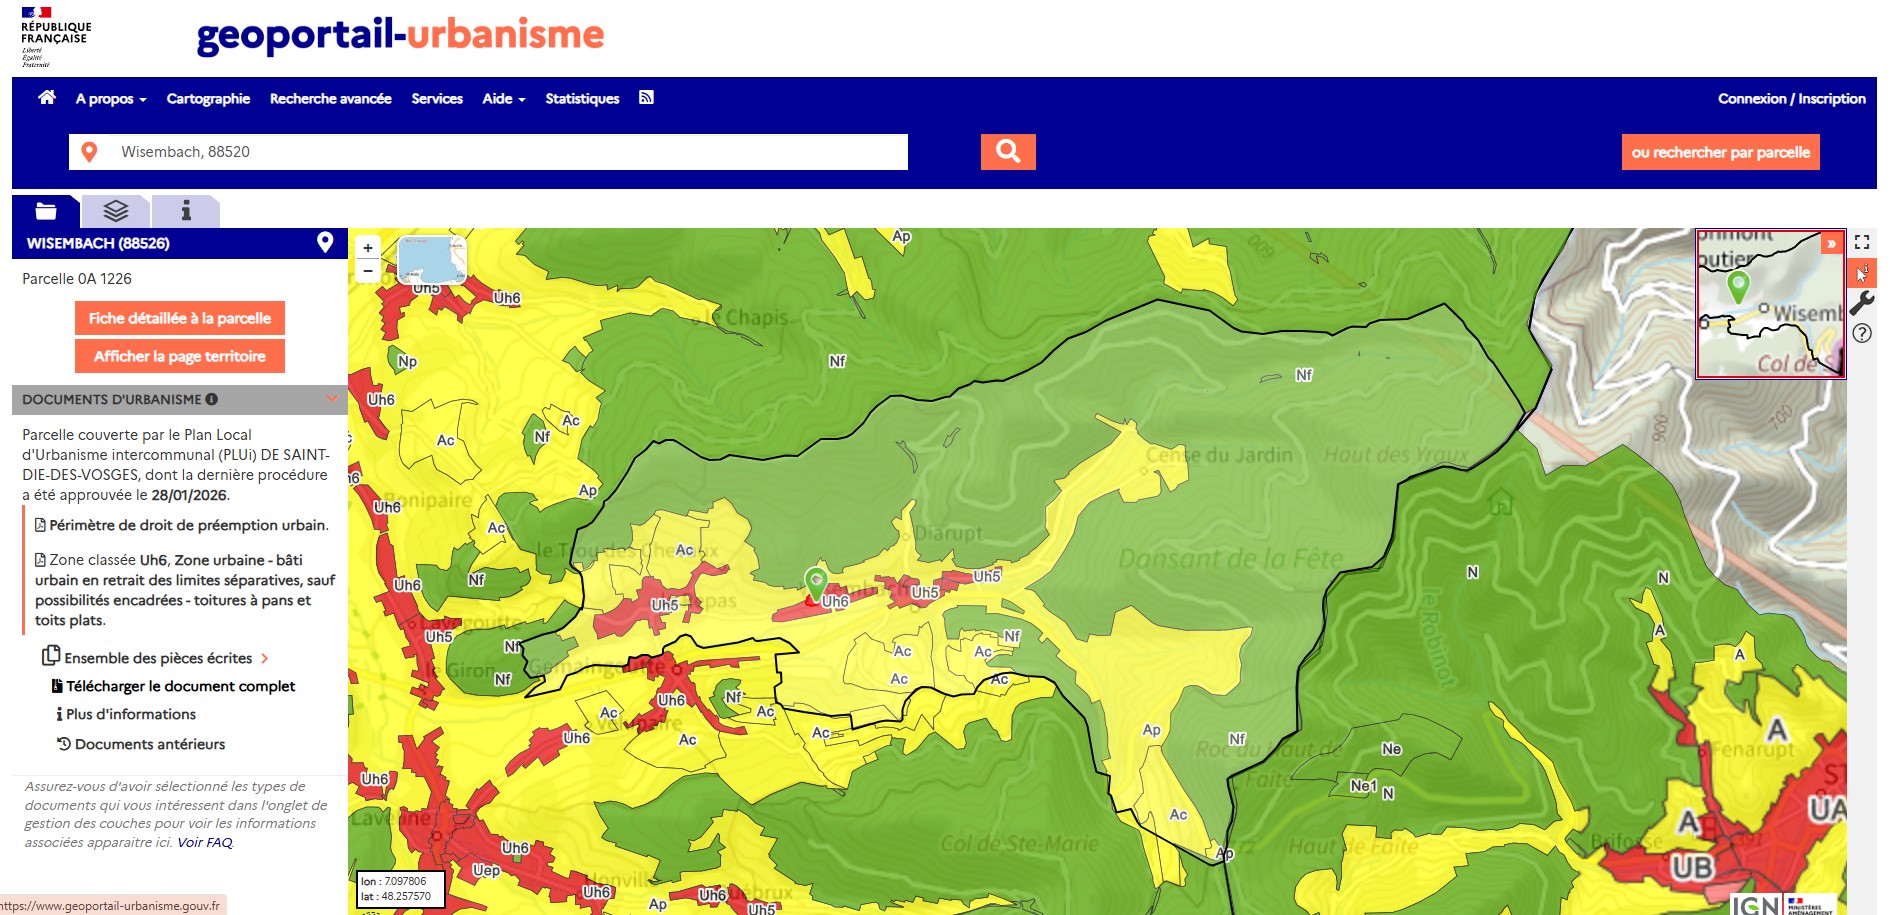This screenshot has height=915, width=1890.
Task: Switch to the layers stack tab
Action: click(x=116, y=211)
